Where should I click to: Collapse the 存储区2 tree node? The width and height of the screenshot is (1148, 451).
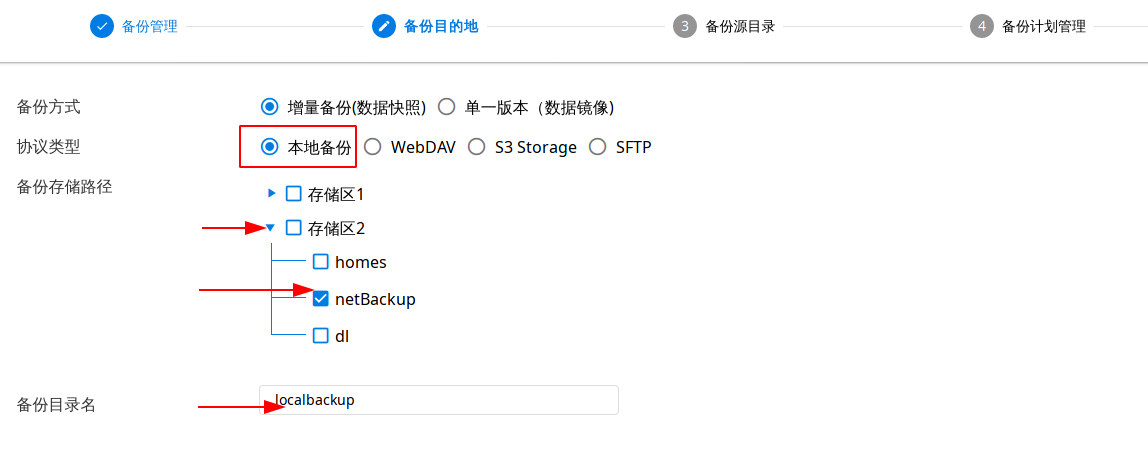(271, 227)
